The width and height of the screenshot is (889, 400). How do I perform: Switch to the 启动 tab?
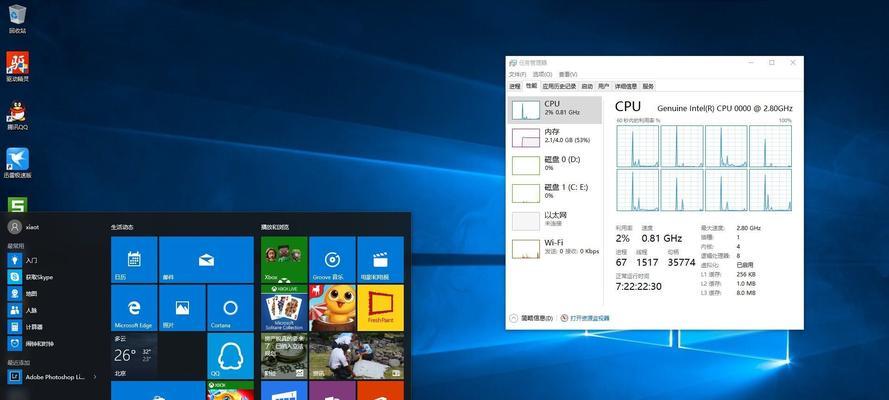coord(587,86)
